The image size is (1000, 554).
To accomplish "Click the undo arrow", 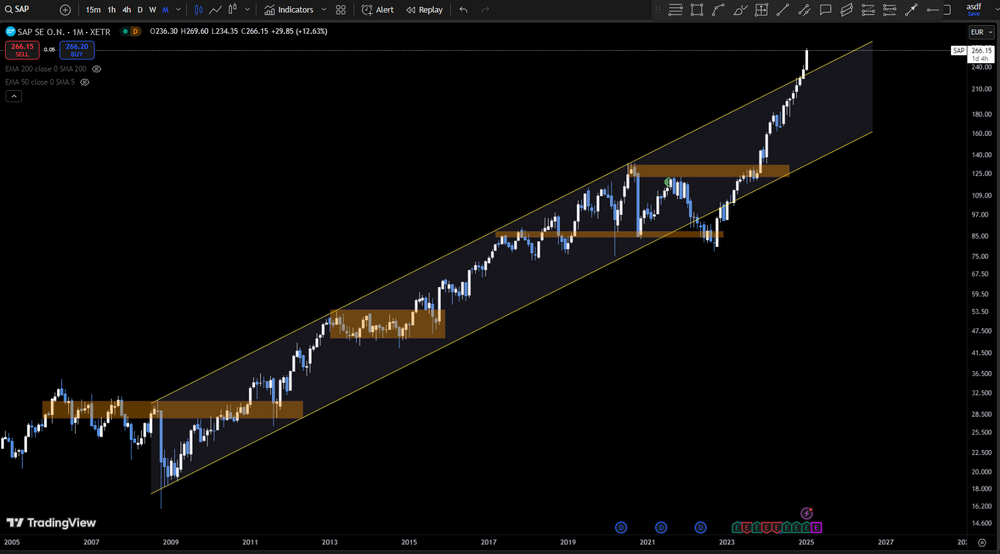I will [463, 10].
